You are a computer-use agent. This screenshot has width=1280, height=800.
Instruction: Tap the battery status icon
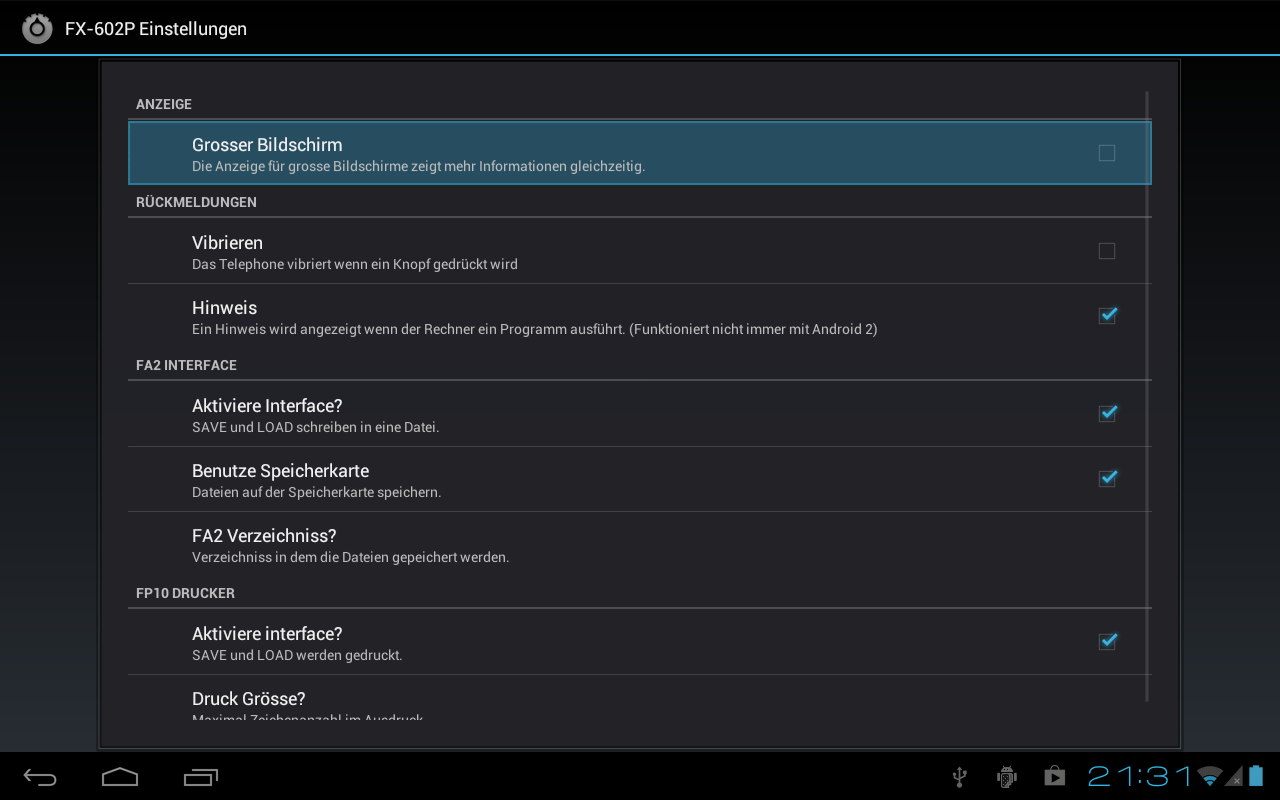(1256, 776)
